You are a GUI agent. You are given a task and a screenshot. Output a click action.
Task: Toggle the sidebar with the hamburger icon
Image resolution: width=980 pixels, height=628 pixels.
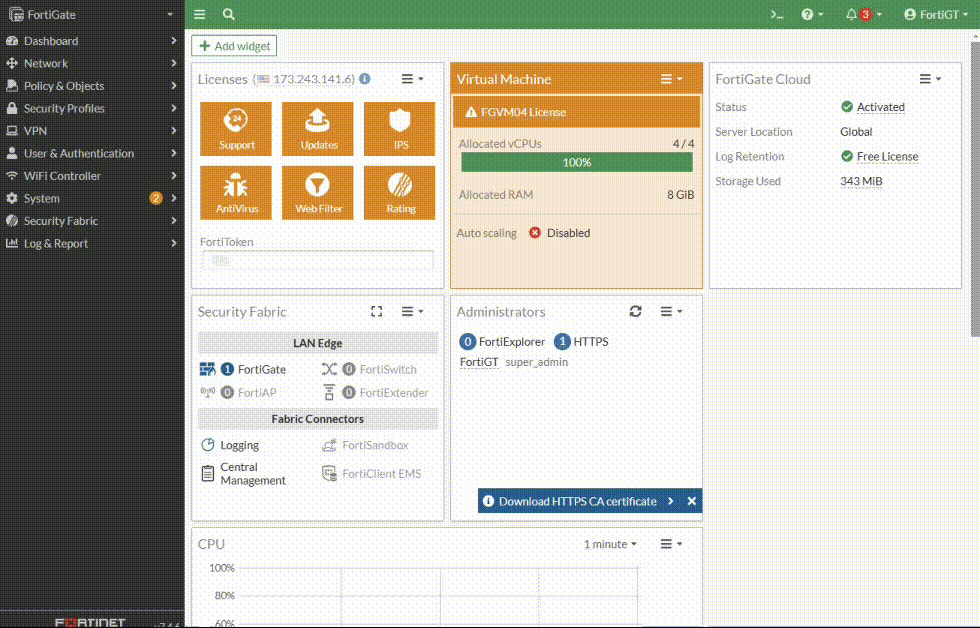pyautogui.click(x=199, y=14)
